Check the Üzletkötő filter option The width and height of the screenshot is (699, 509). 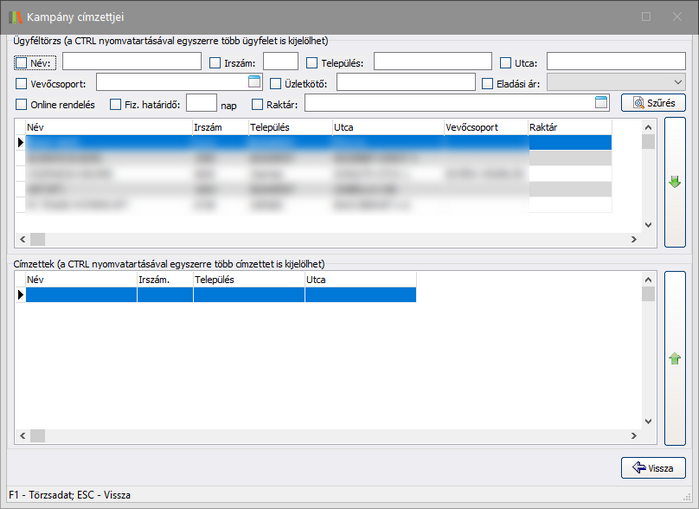pos(276,84)
